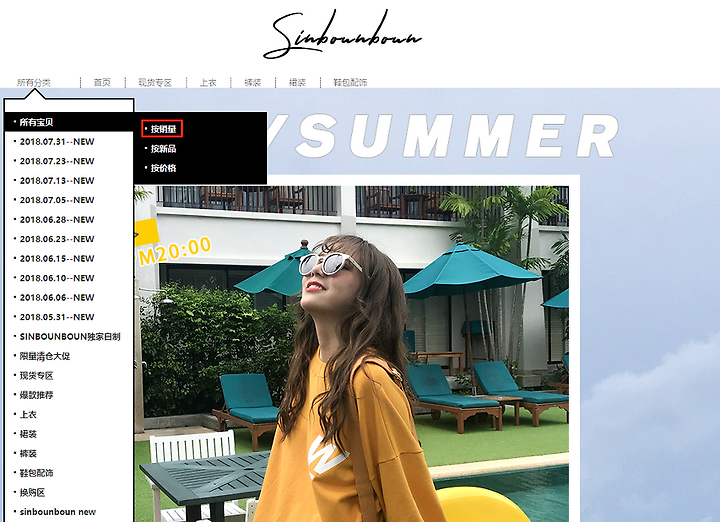The image size is (720, 522).
Task: Go to the 首页 nav tab
Action: point(102,83)
